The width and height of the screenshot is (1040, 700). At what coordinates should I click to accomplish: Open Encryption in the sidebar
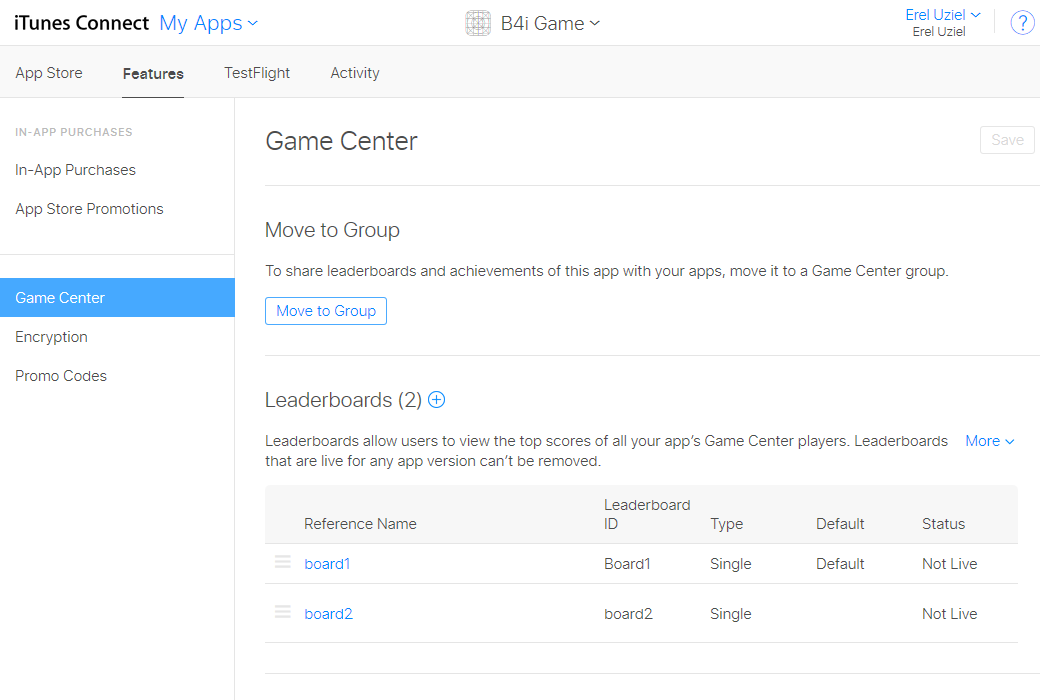pyautogui.click(x=52, y=337)
